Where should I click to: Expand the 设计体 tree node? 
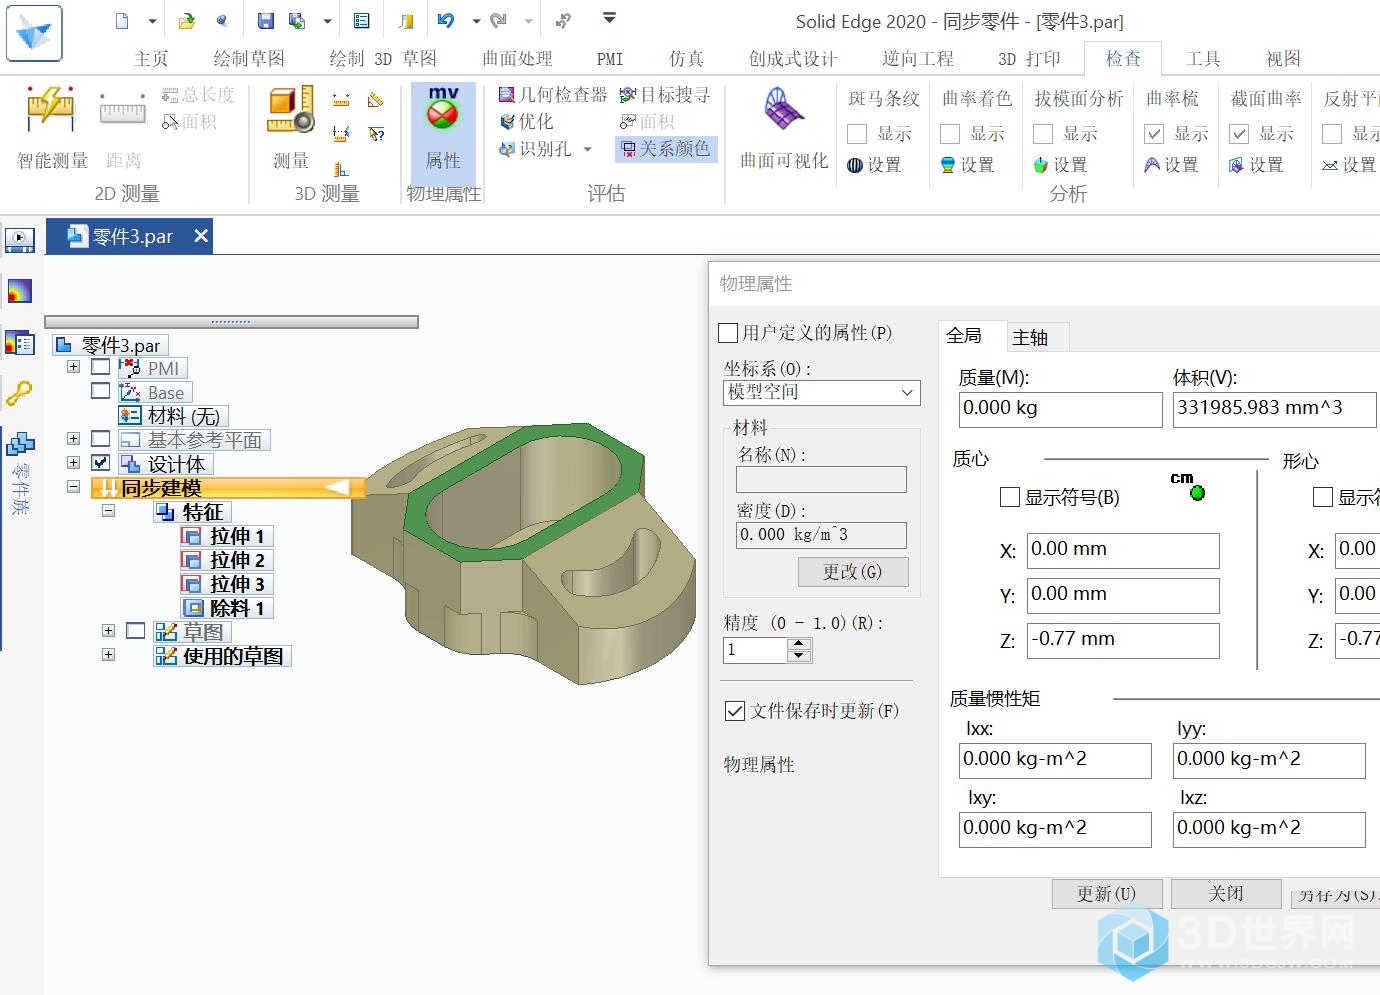click(73, 463)
